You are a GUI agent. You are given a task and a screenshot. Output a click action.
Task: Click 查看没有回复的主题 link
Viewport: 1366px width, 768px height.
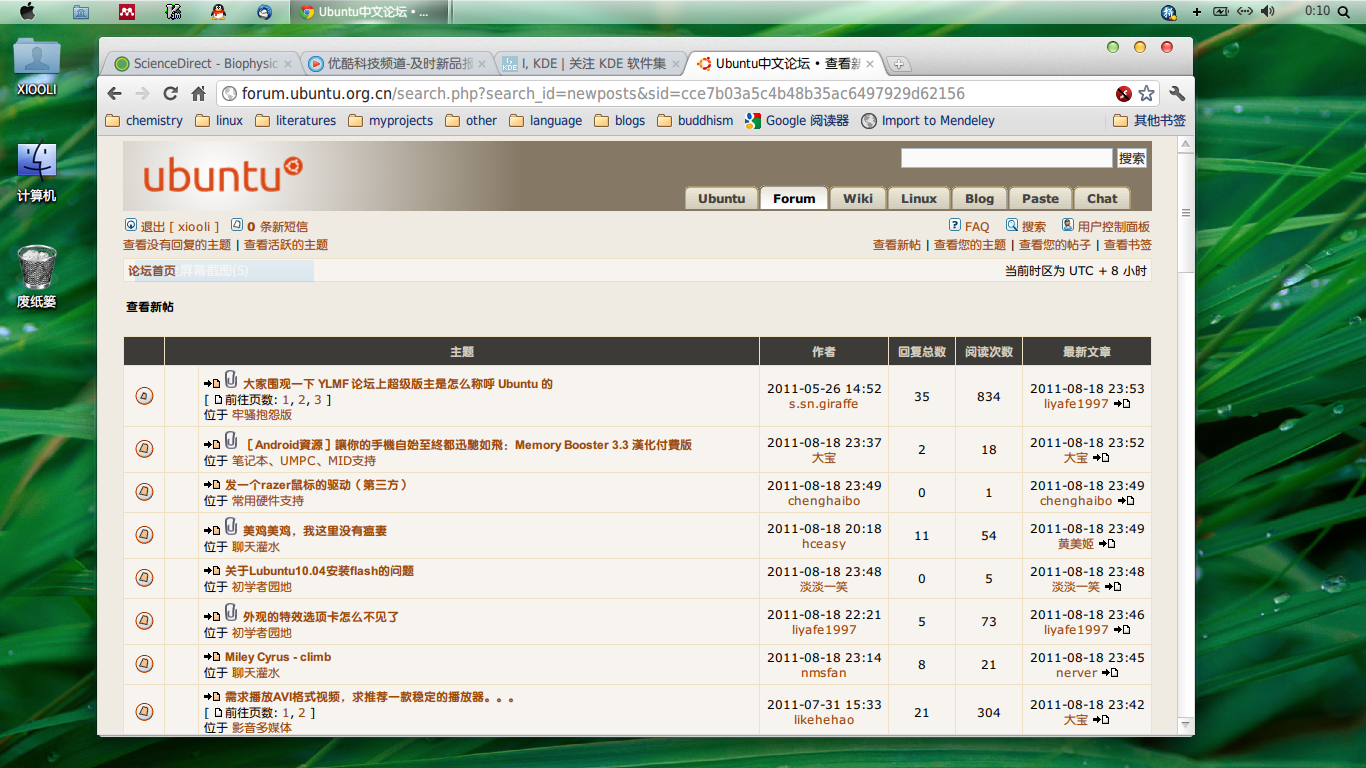pyautogui.click(x=177, y=244)
